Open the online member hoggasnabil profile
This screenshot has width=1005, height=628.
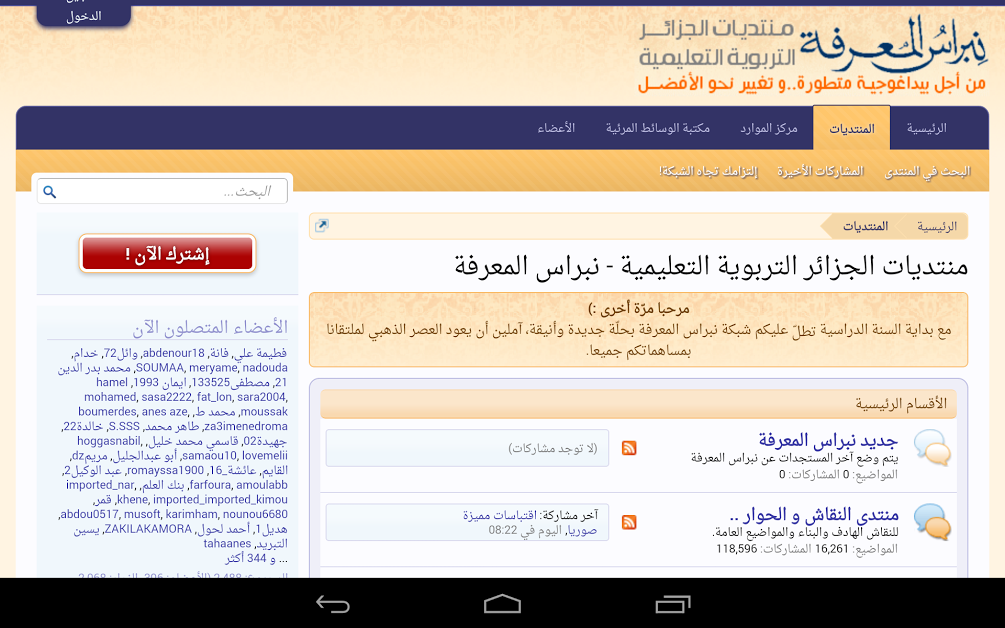click(x=108, y=441)
